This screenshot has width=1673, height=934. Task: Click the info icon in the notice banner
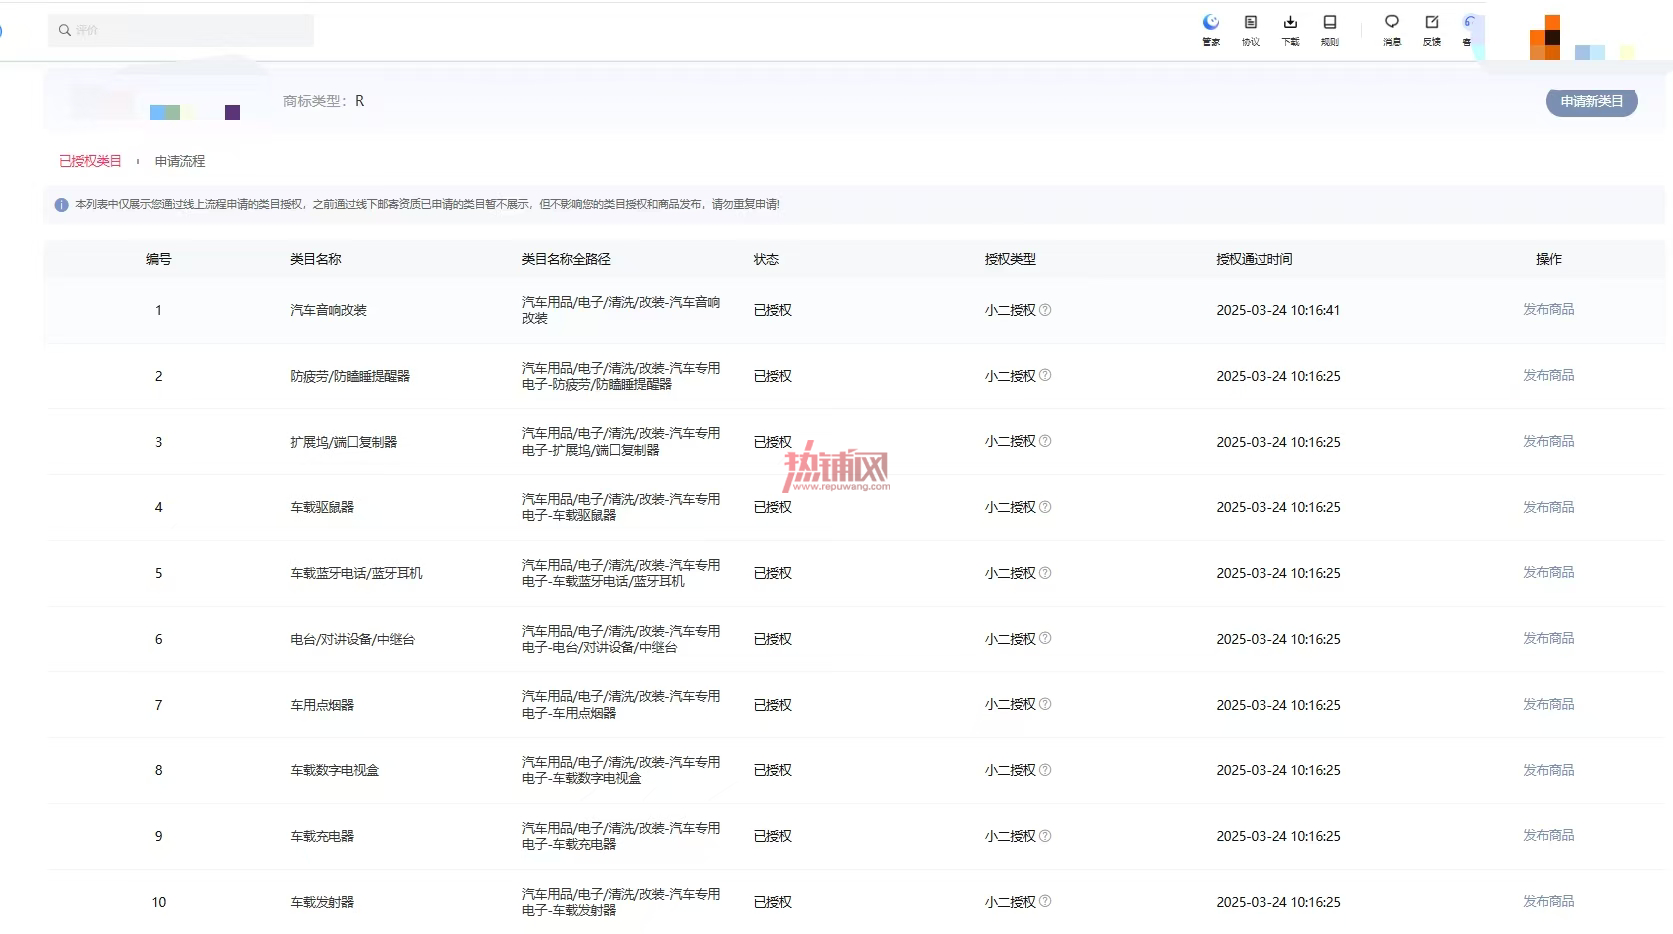61,205
